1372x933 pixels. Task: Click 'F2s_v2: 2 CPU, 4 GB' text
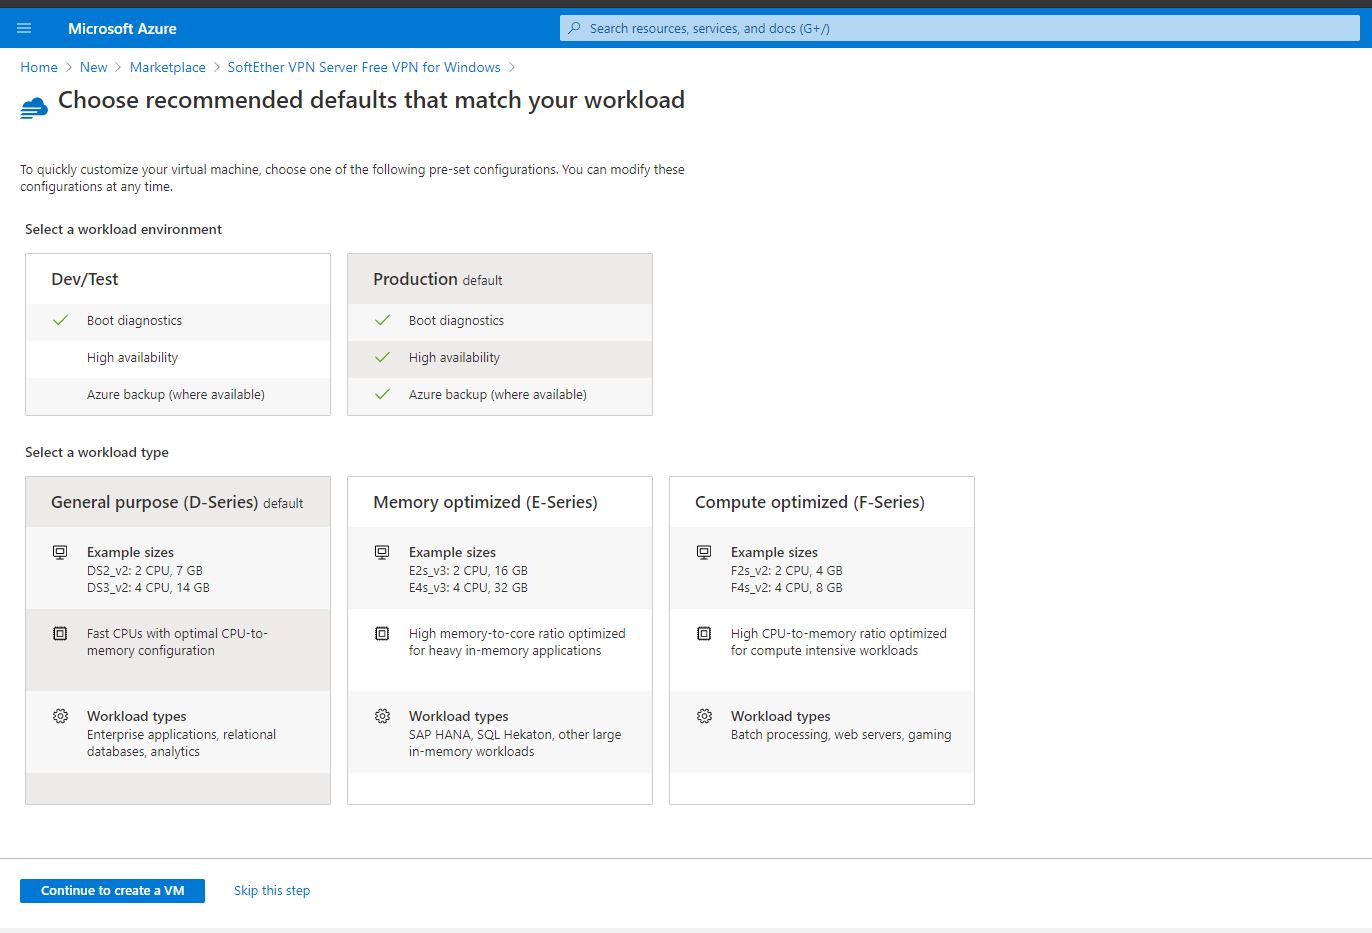click(x=787, y=571)
